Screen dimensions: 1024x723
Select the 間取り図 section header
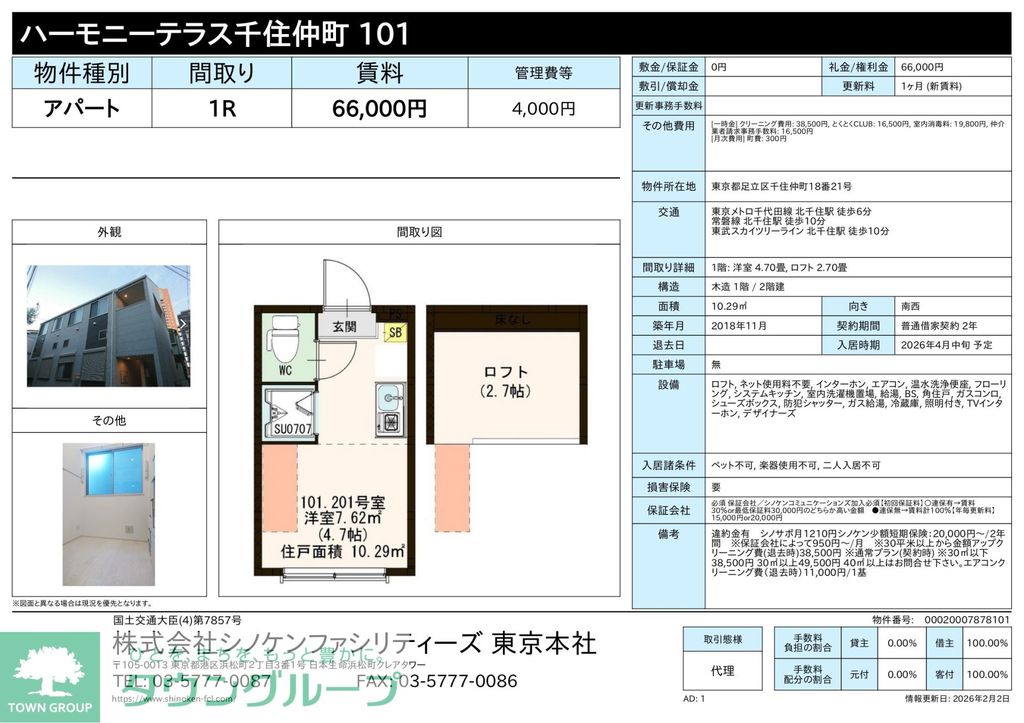coord(418,232)
